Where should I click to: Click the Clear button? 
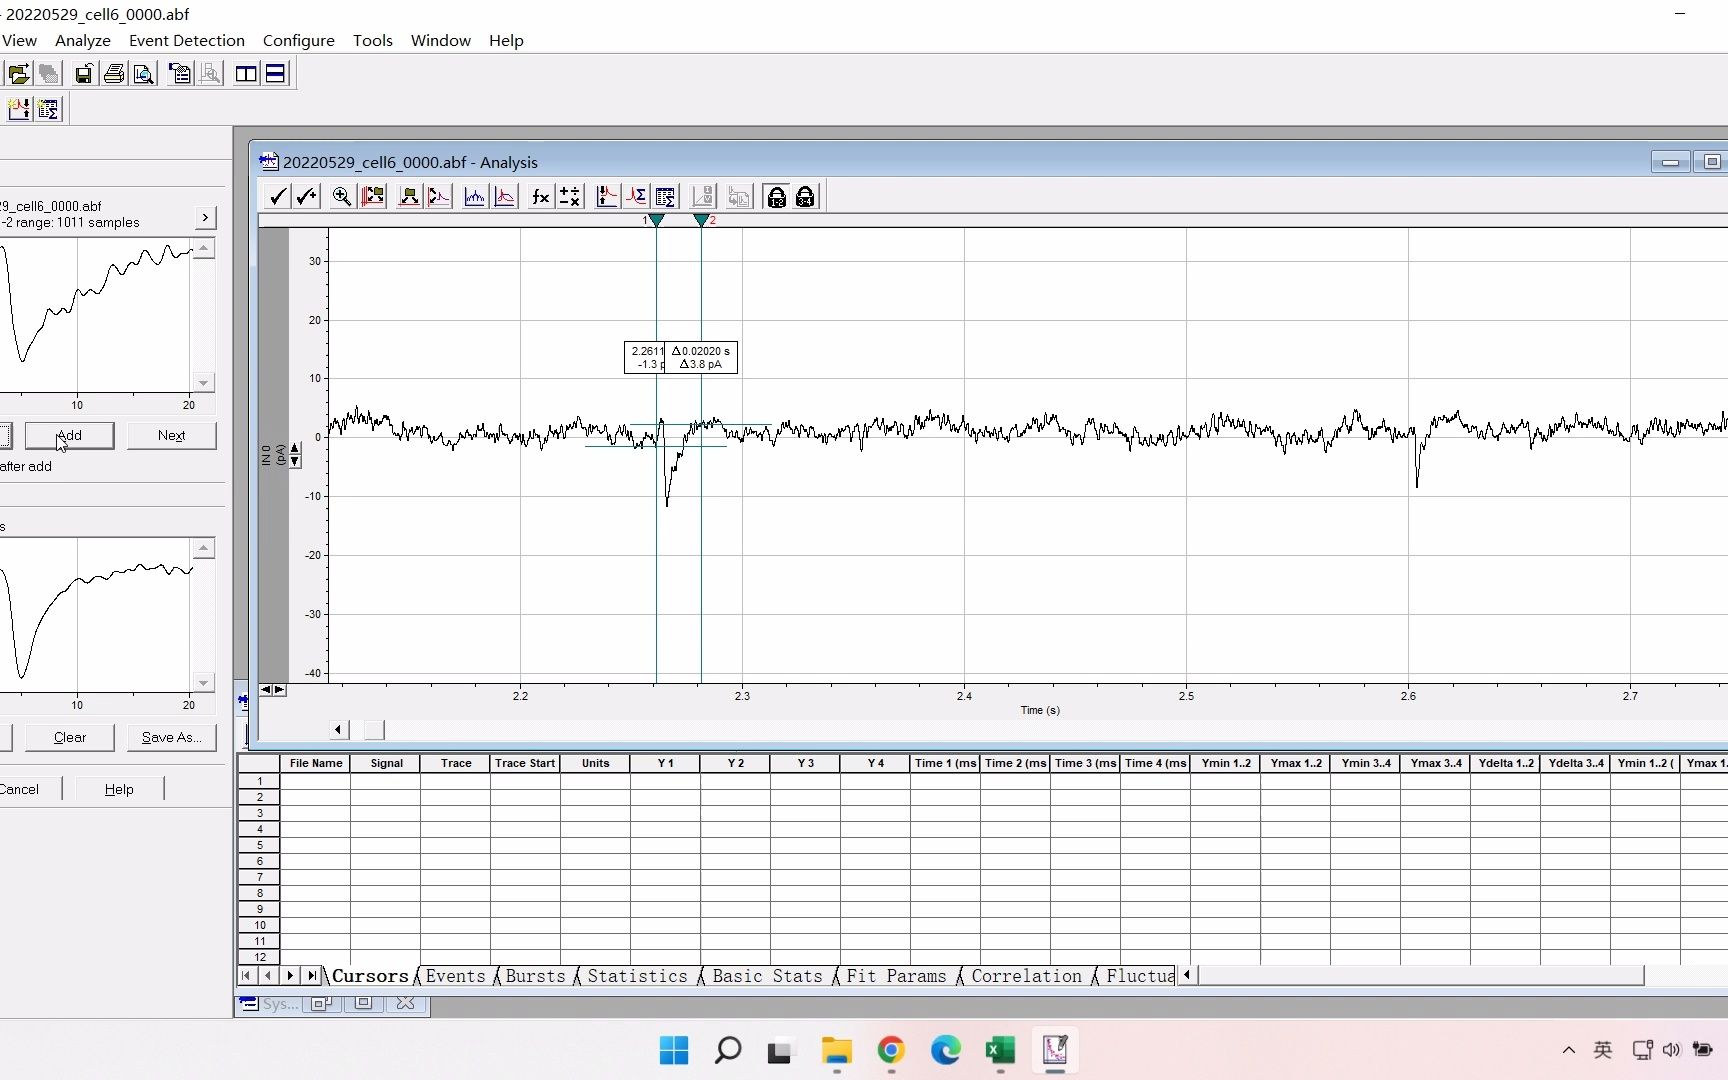click(x=70, y=737)
